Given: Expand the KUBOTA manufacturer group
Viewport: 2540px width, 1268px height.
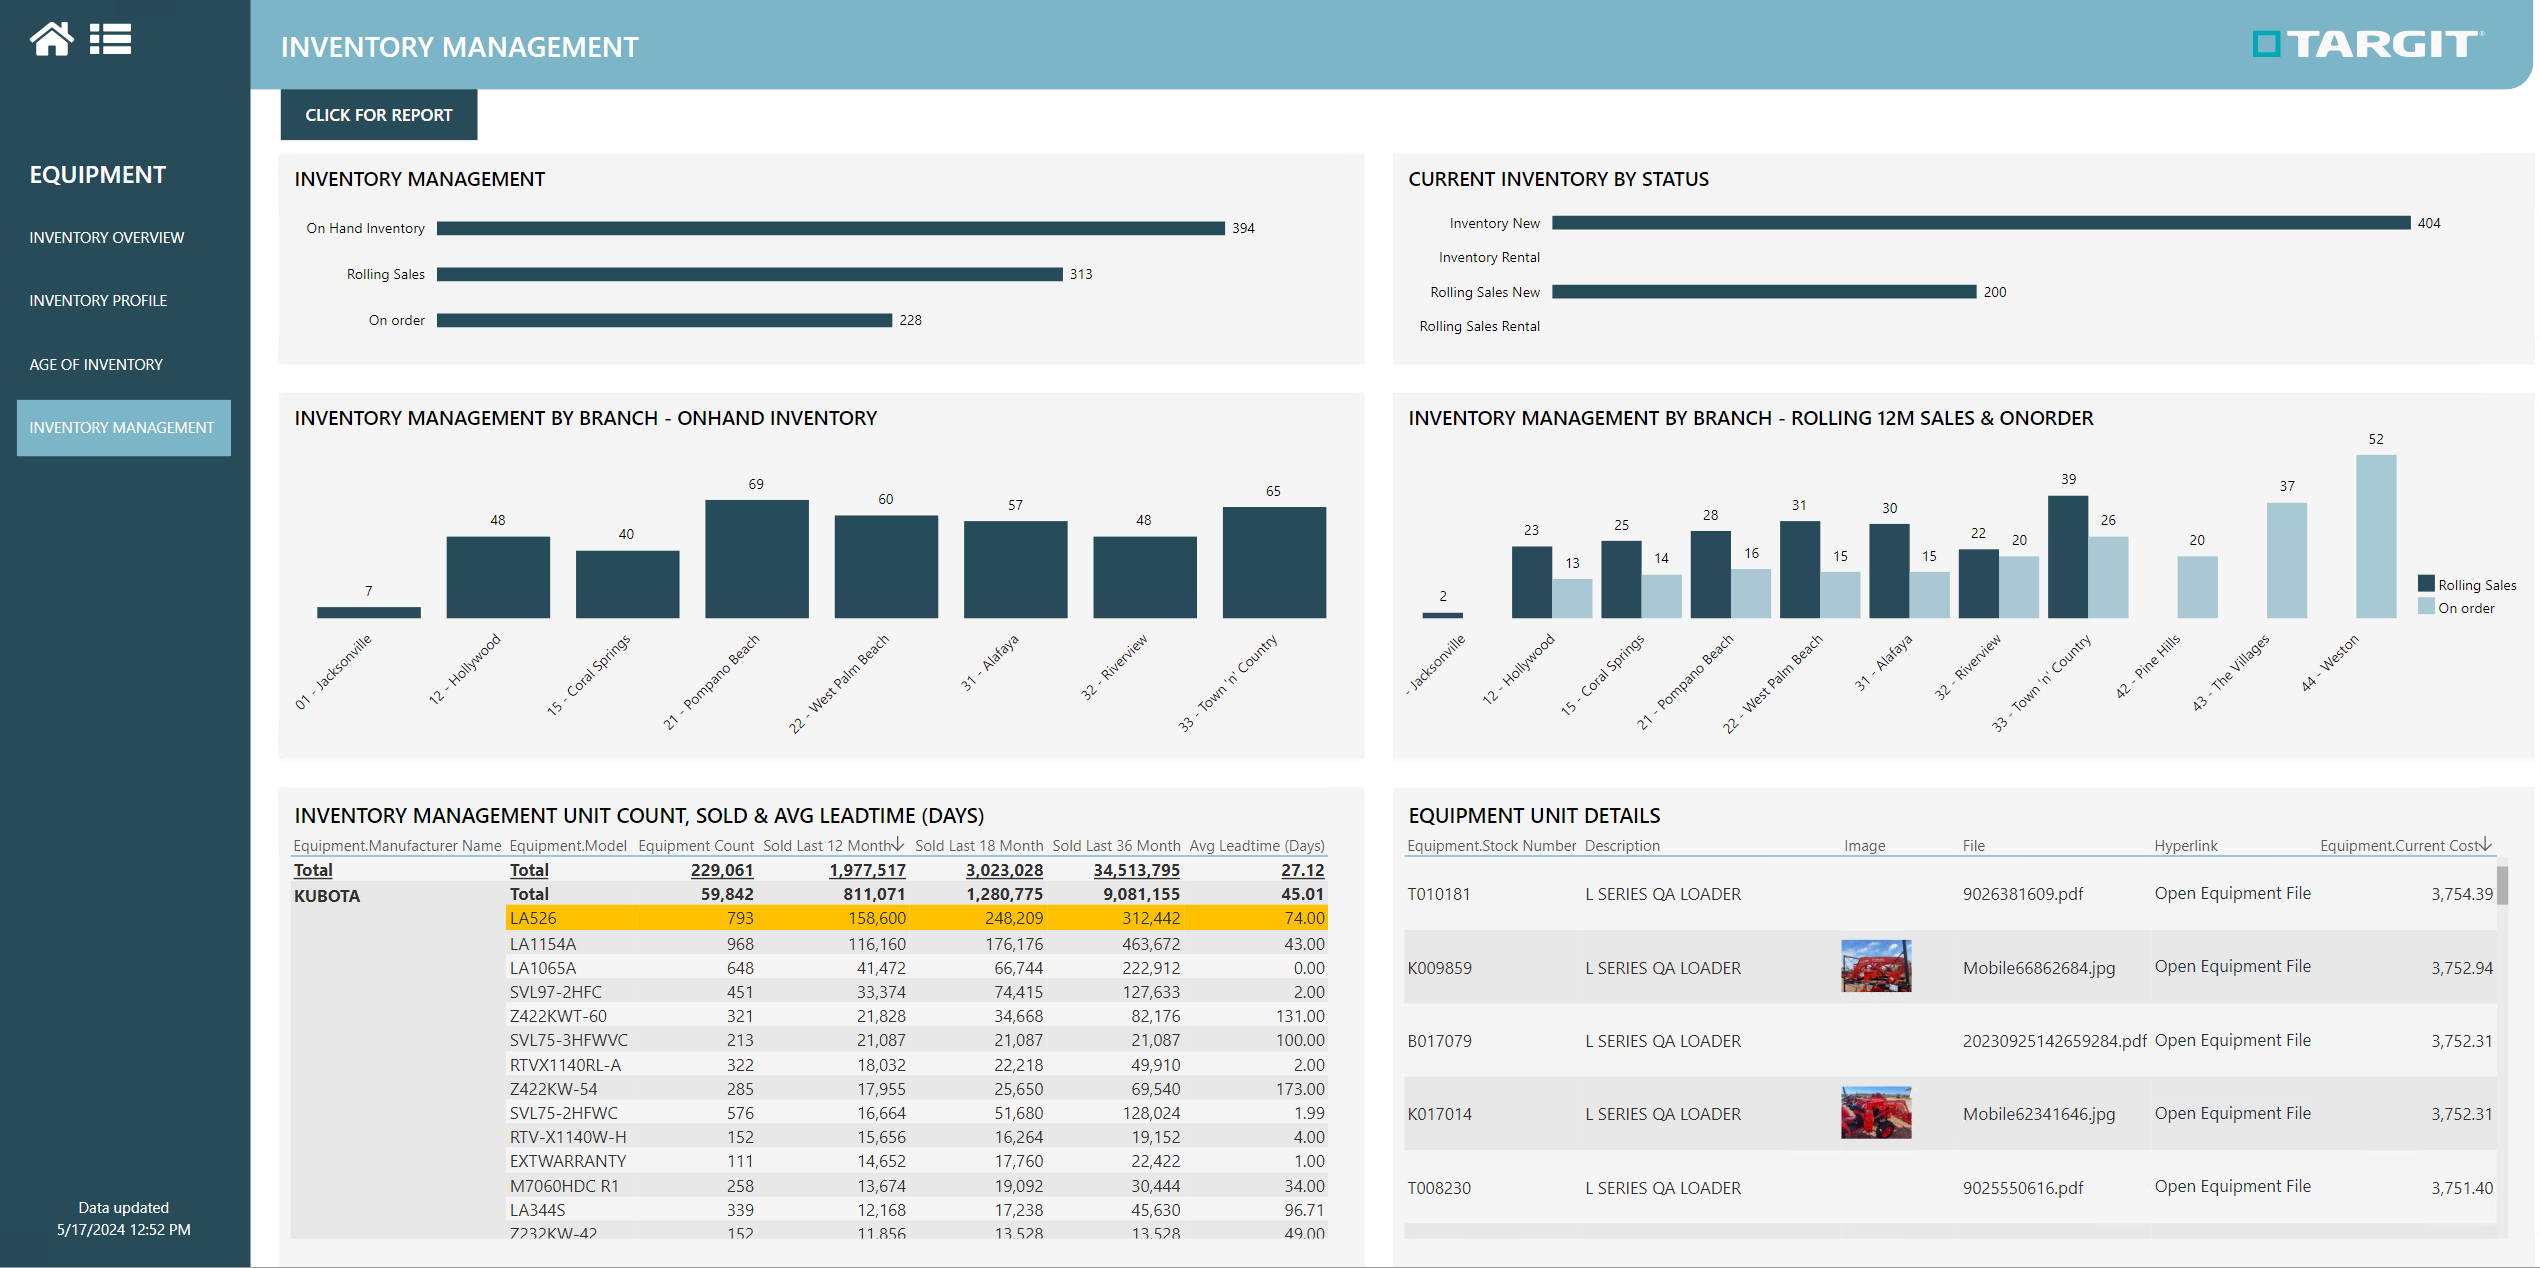Looking at the screenshot, I should (327, 895).
